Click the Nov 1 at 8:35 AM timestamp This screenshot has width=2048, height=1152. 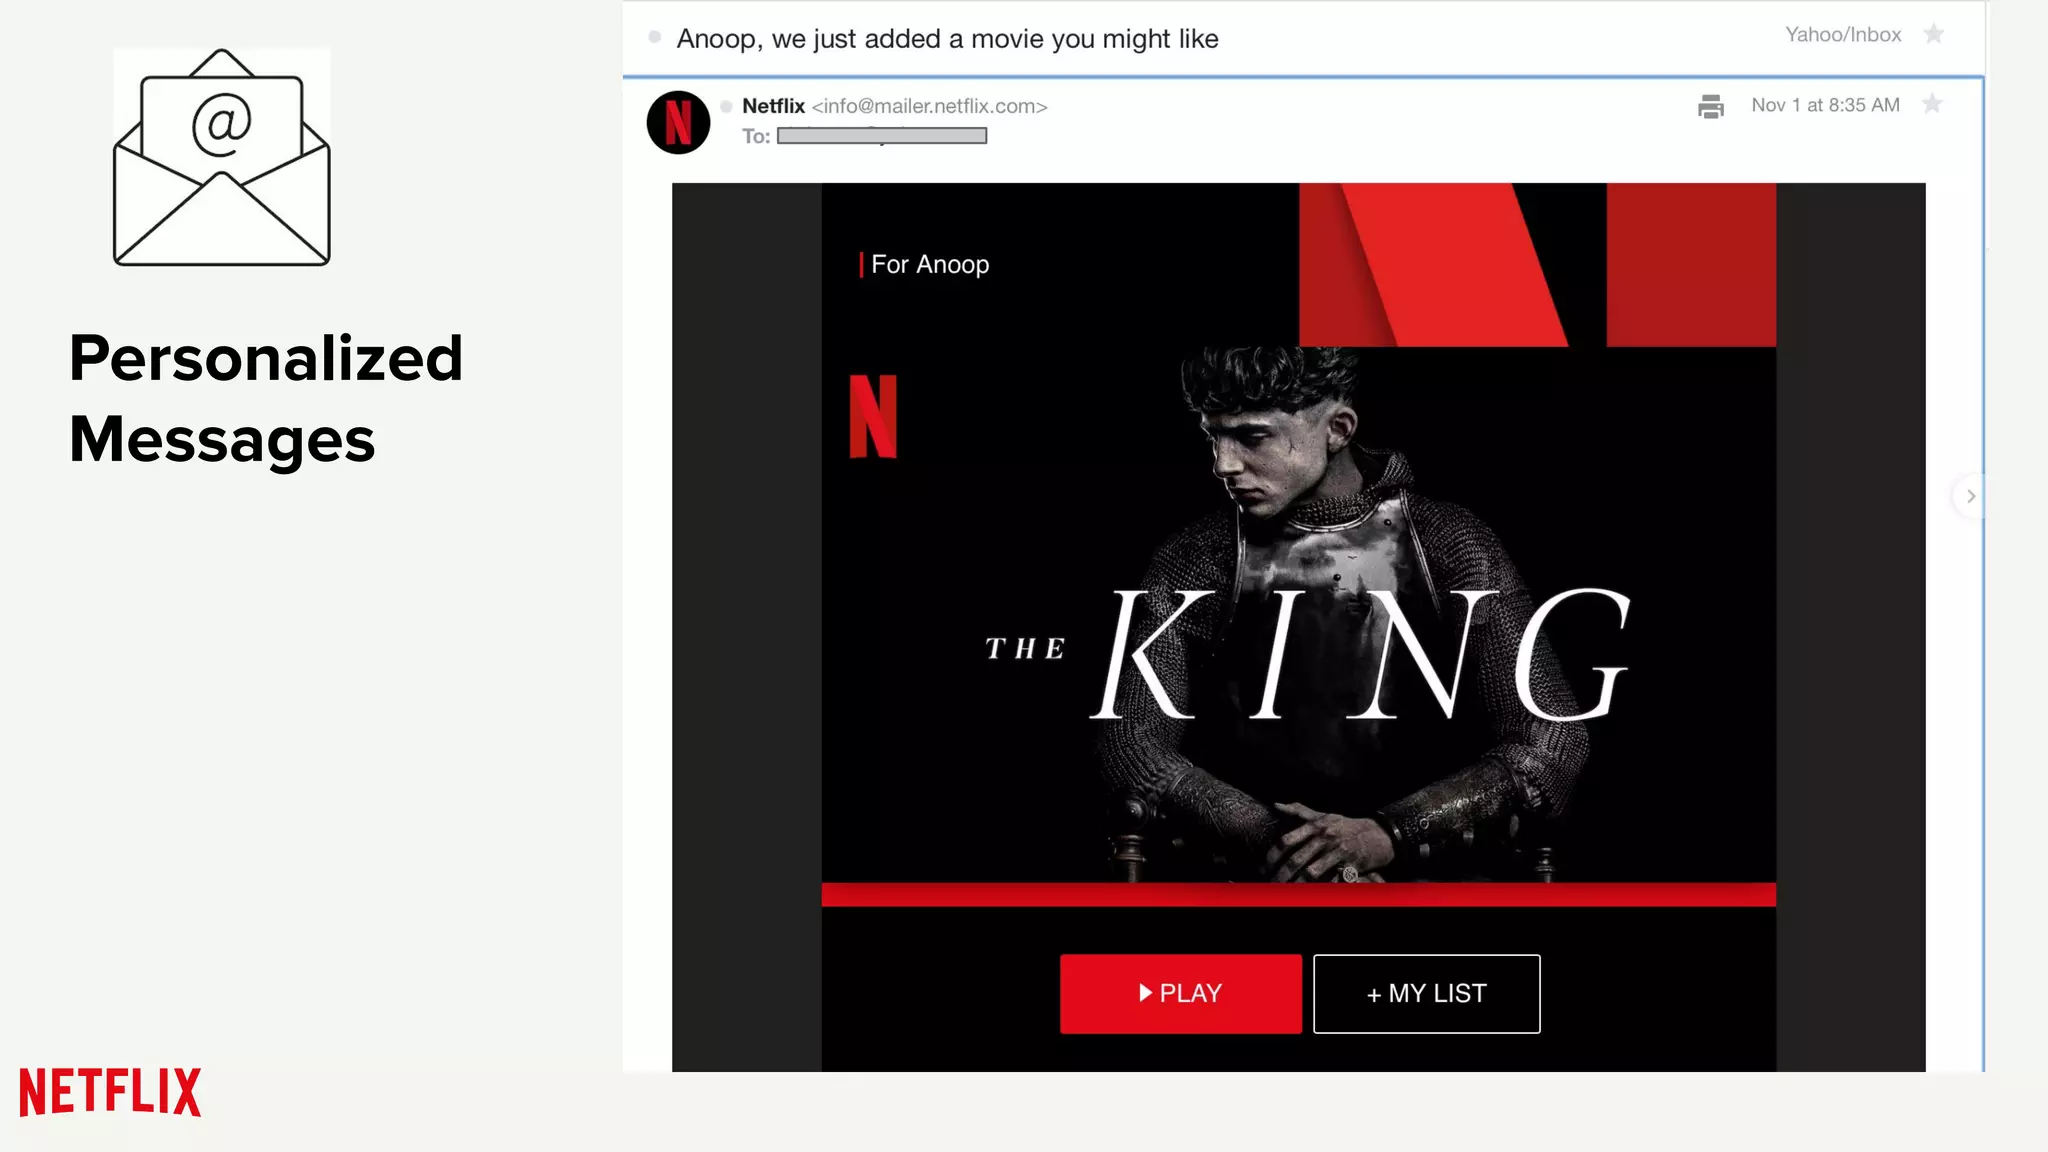click(1825, 105)
